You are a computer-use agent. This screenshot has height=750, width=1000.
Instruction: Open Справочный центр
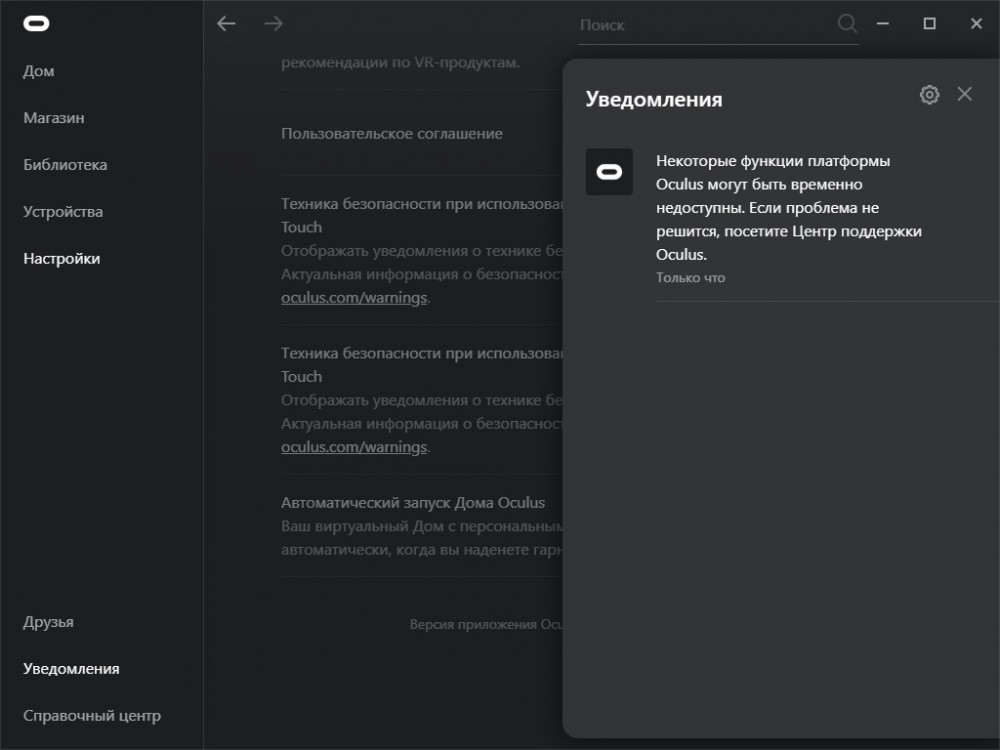click(92, 716)
